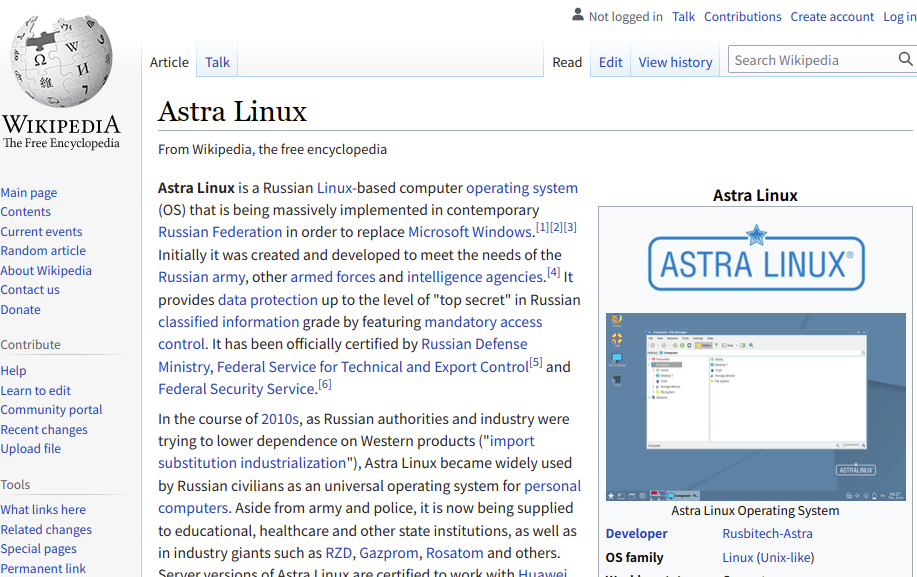Image resolution: width=917 pixels, height=577 pixels.
Task: Follow the Linux link in first sentence
Action: [335, 188]
